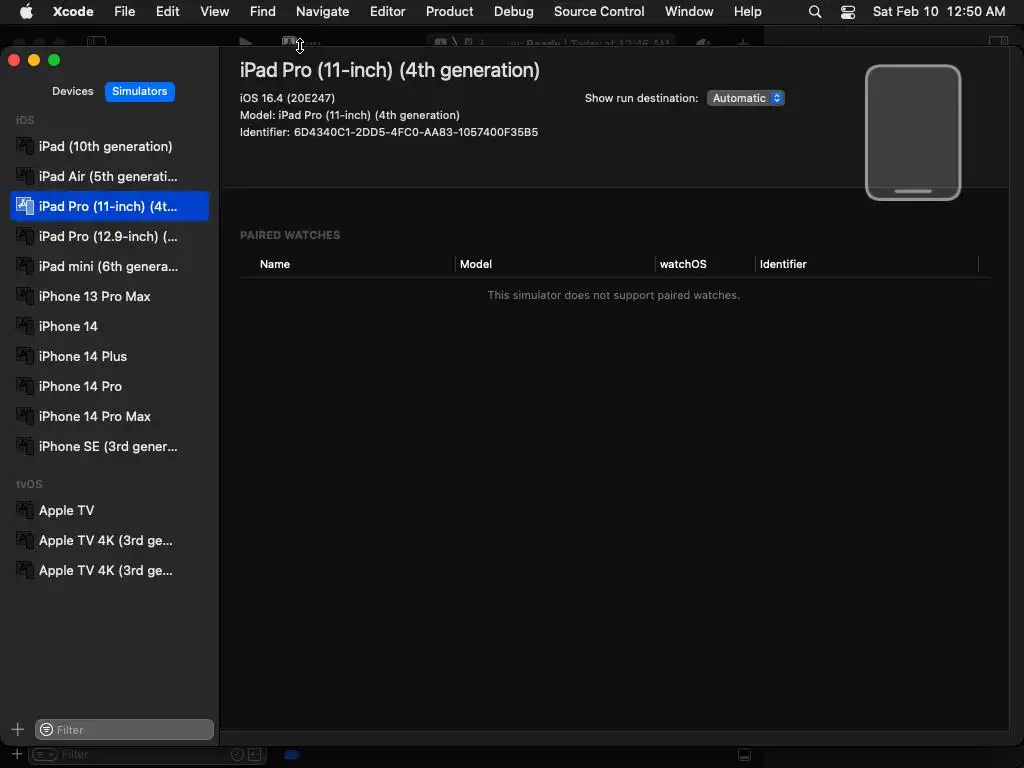1024x768 pixels.
Task: Click the watchOS column header
Action: click(682, 264)
